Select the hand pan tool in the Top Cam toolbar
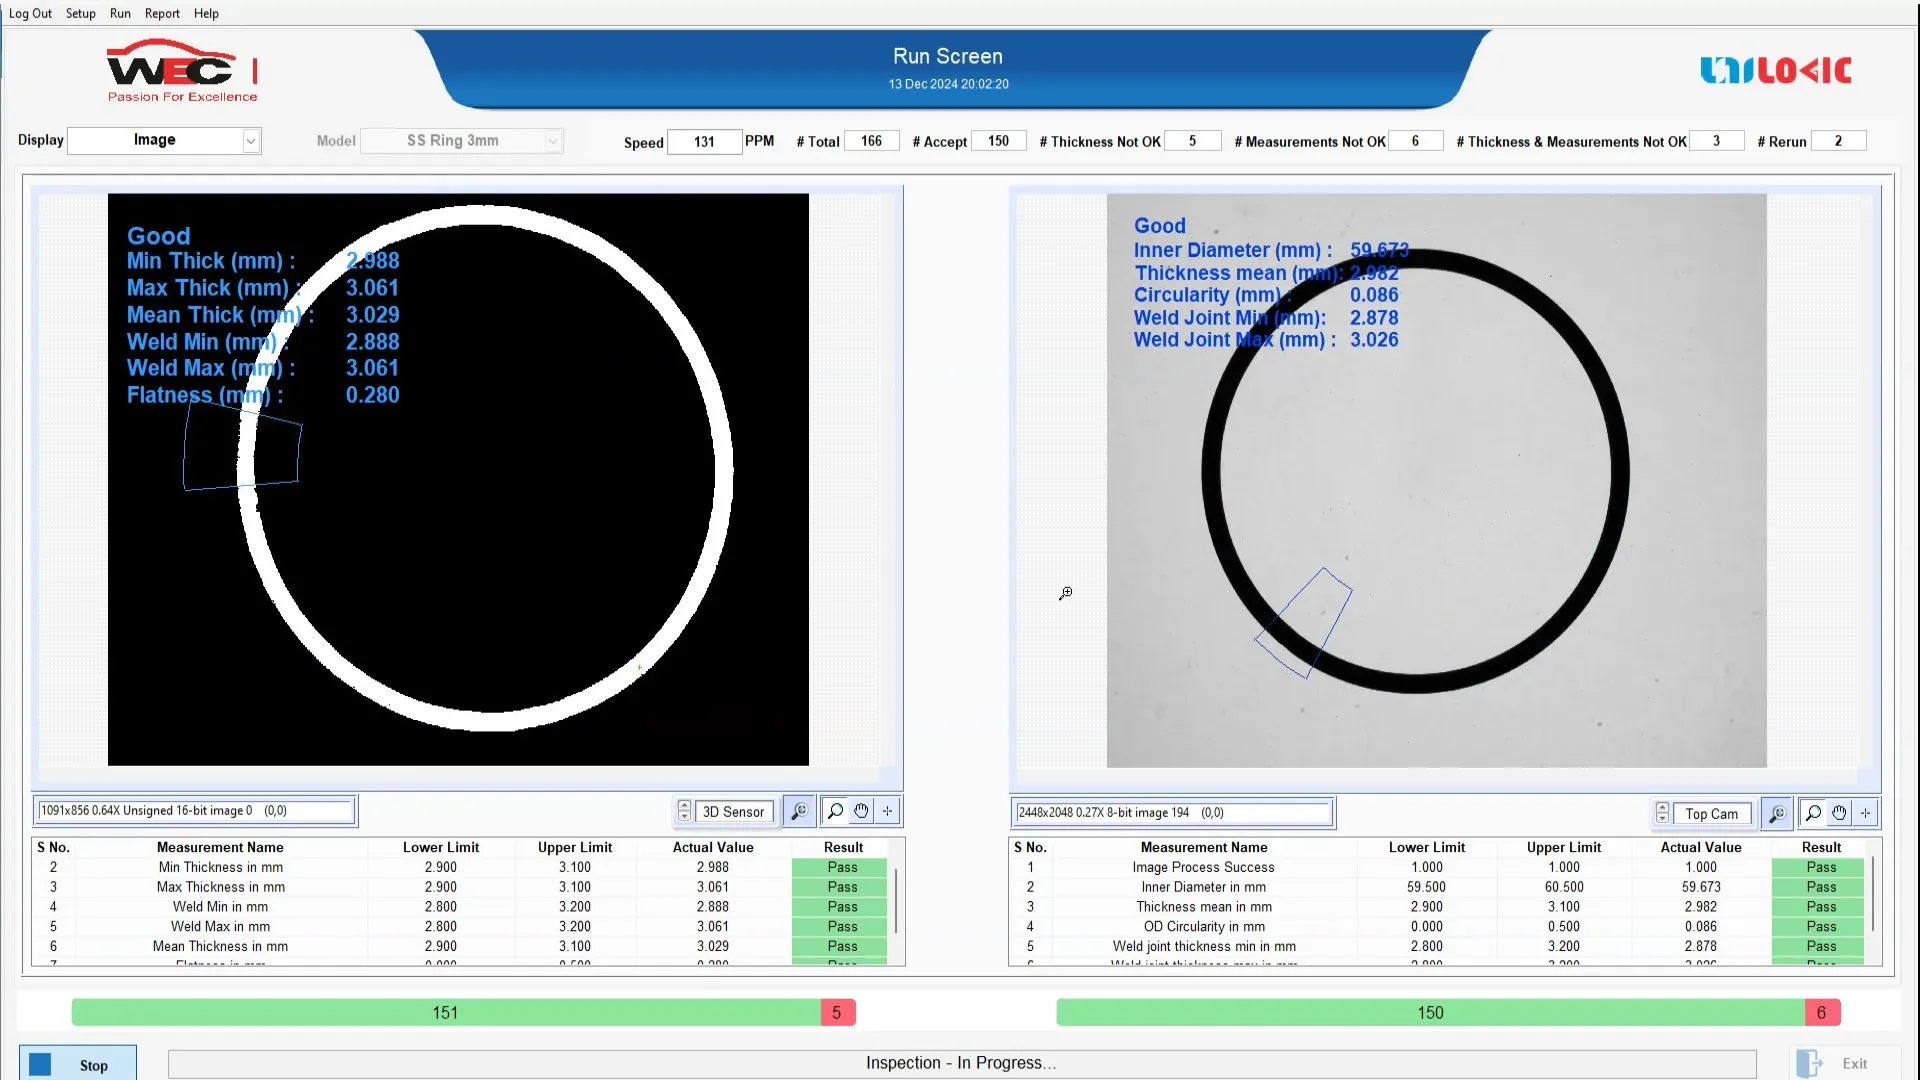The height and width of the screenshot is (1080, 1920). (x=1839, y=813)
